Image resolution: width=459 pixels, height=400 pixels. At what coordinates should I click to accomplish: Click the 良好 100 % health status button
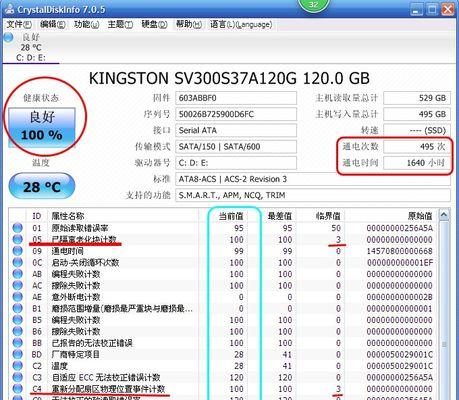coord(42,127)
